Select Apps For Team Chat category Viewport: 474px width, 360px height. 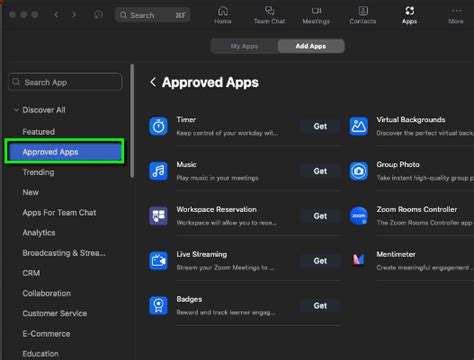(x=59, y=213)
